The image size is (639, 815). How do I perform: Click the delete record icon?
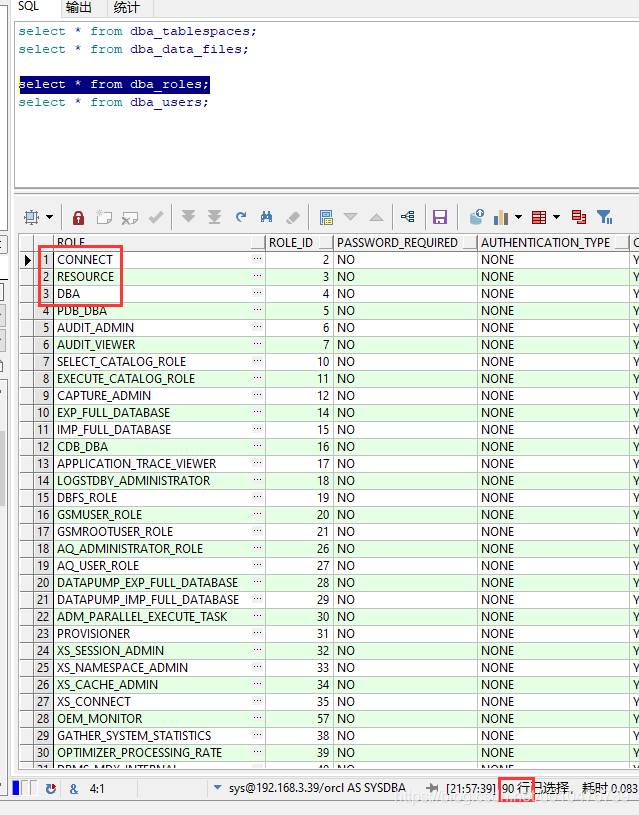(129, 217)
